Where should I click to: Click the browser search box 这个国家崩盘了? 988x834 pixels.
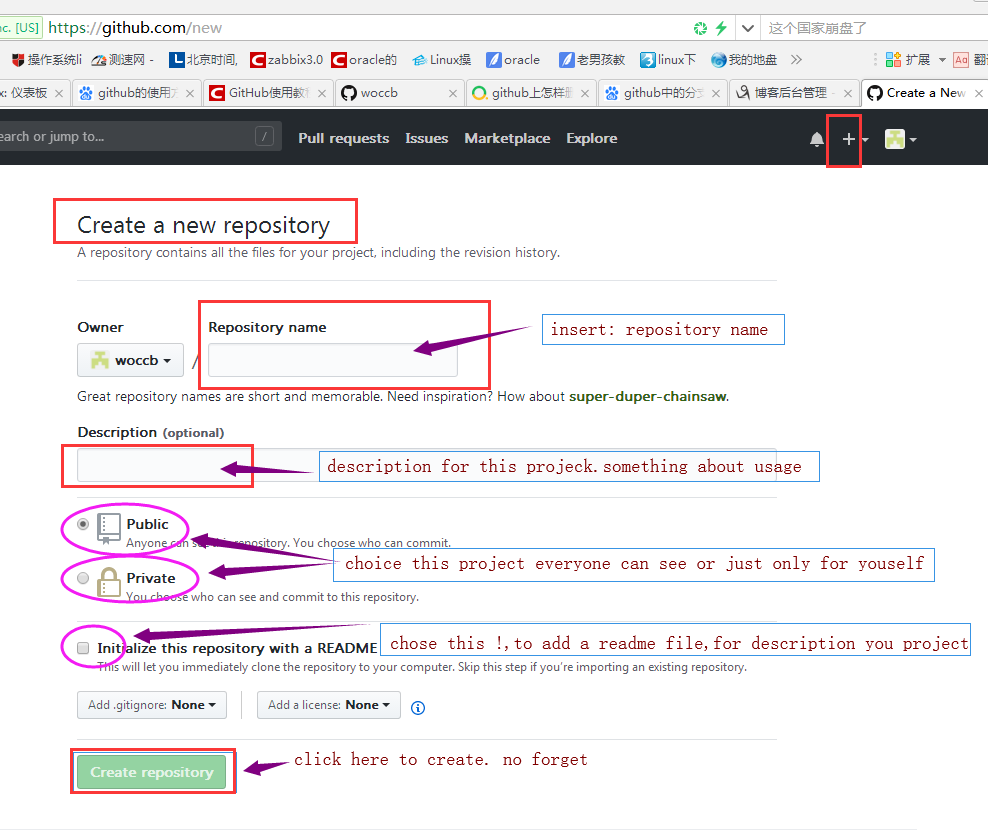click(876, 28)
